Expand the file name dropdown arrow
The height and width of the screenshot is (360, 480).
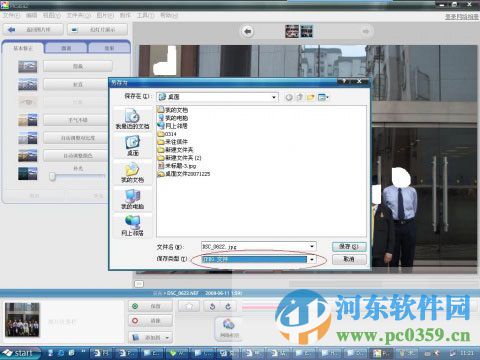click(312, 247)
